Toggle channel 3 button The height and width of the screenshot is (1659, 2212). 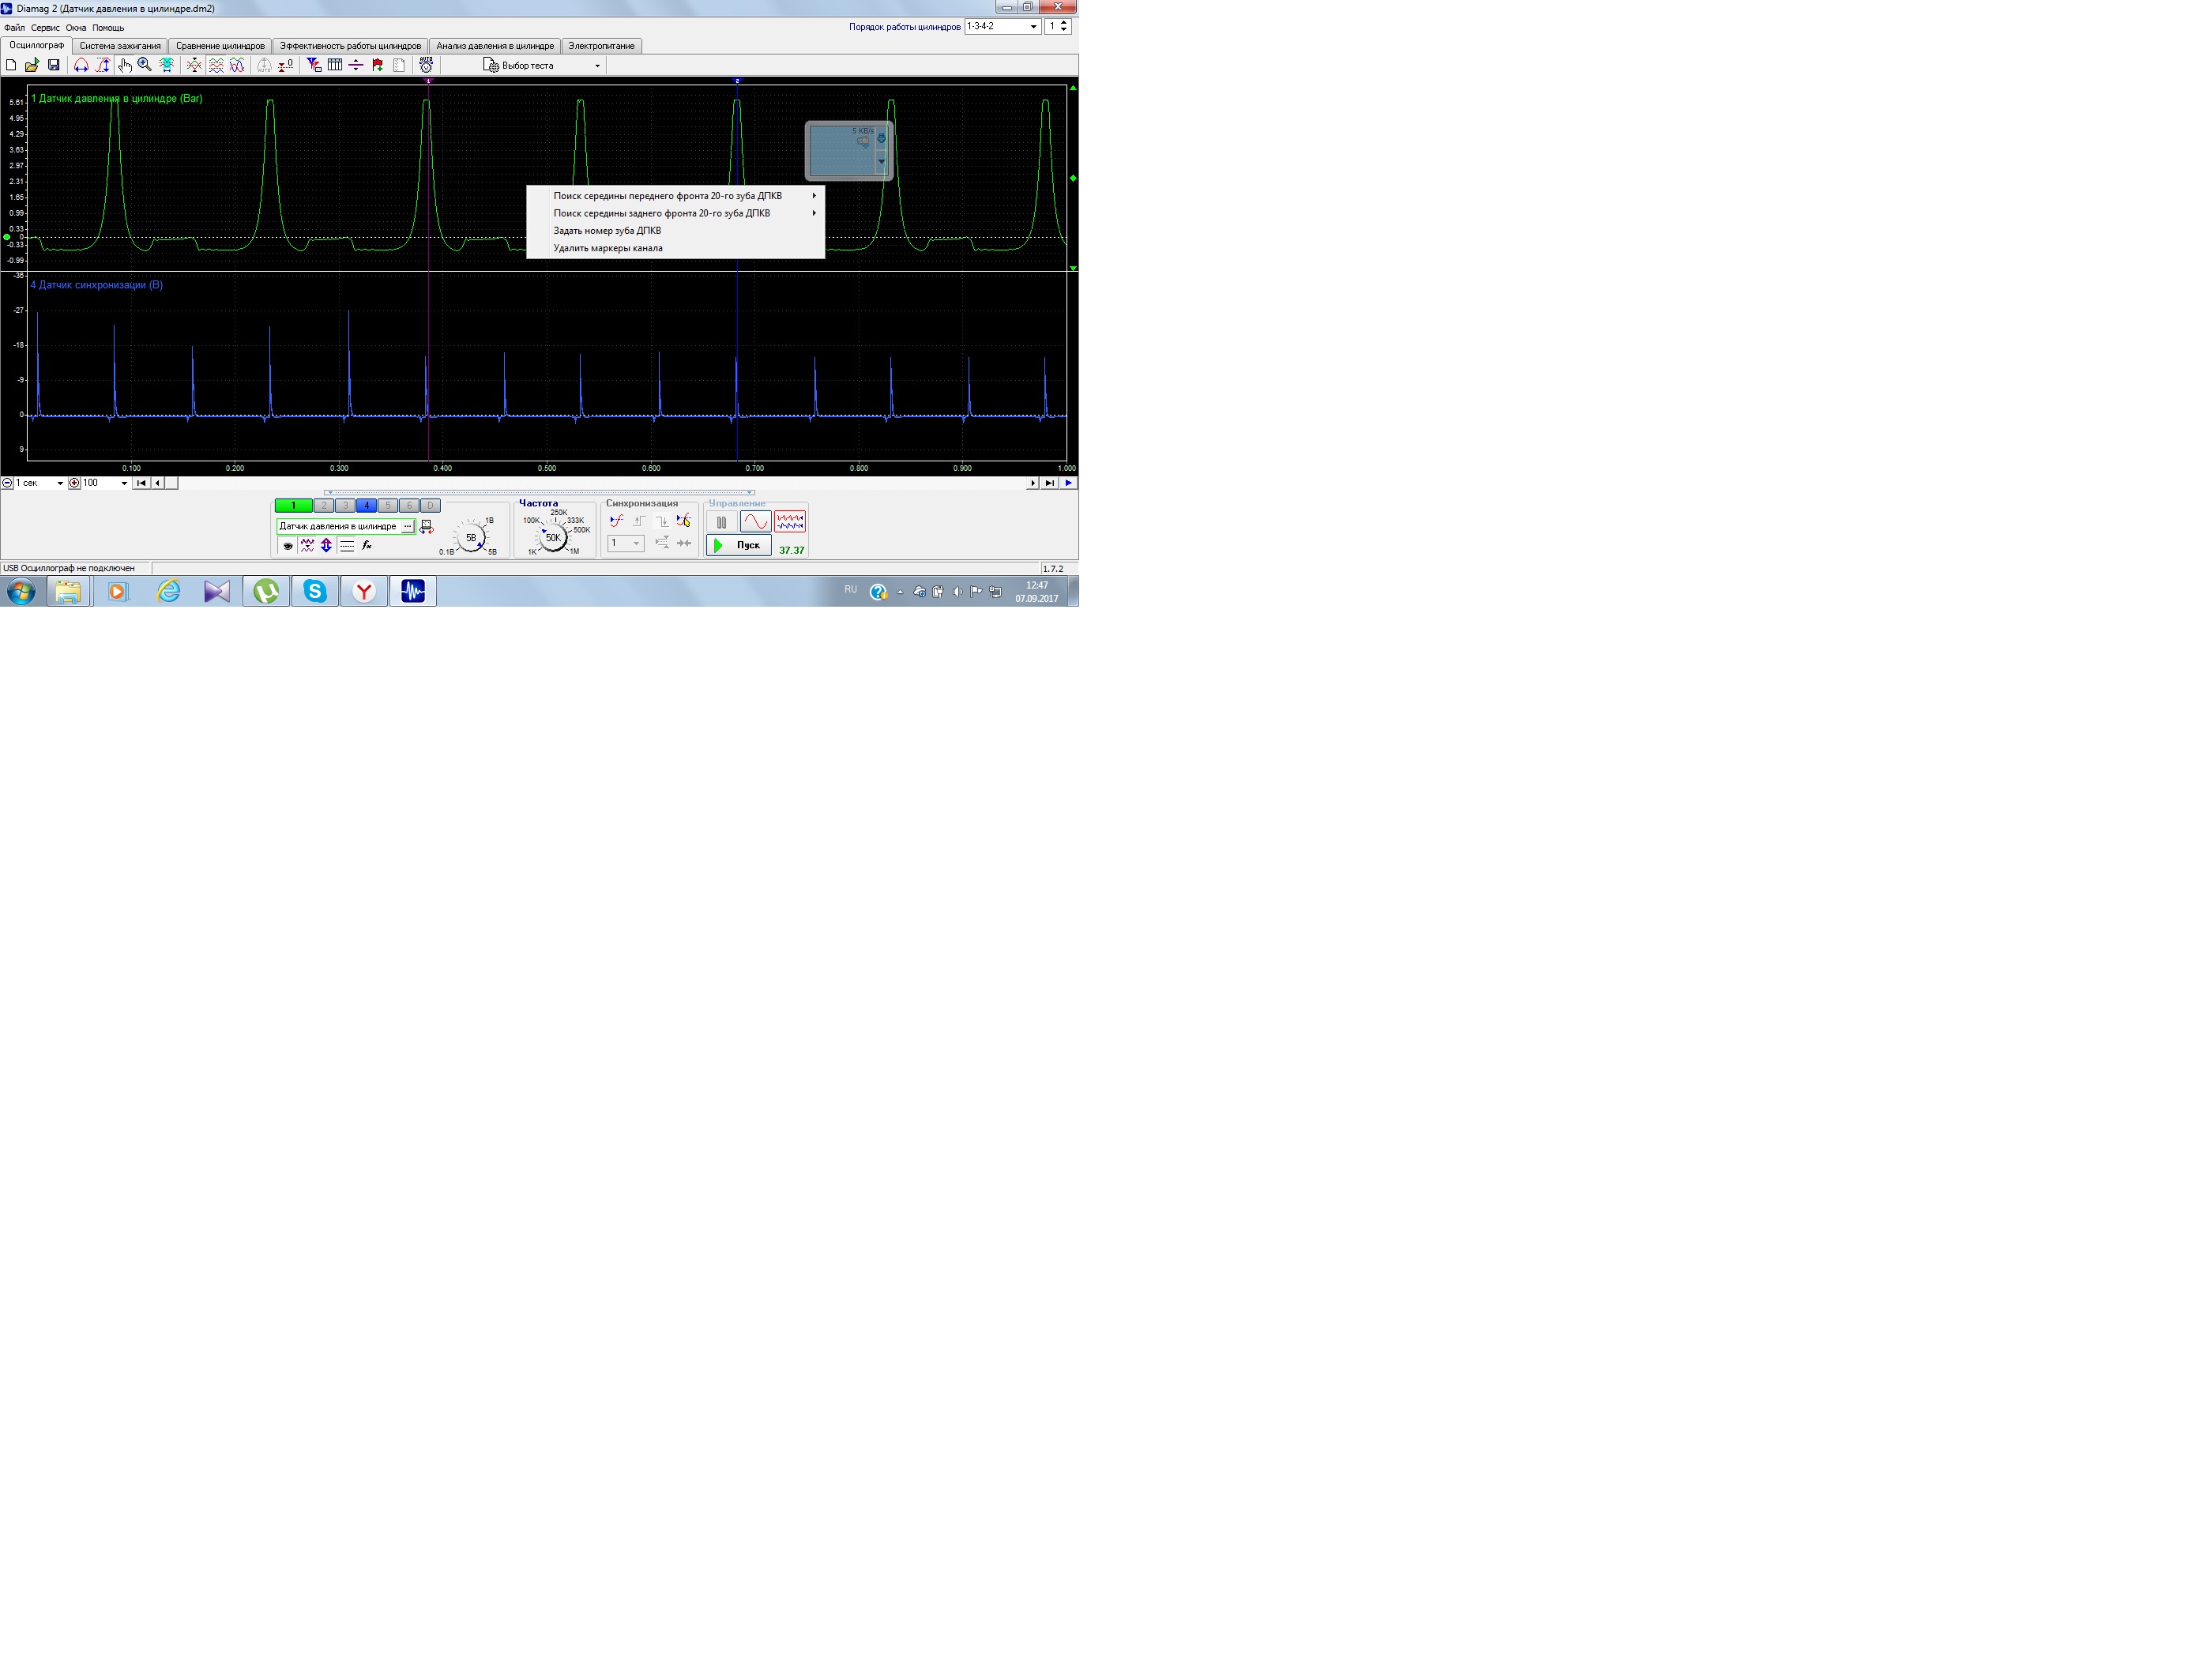[345, 506]
